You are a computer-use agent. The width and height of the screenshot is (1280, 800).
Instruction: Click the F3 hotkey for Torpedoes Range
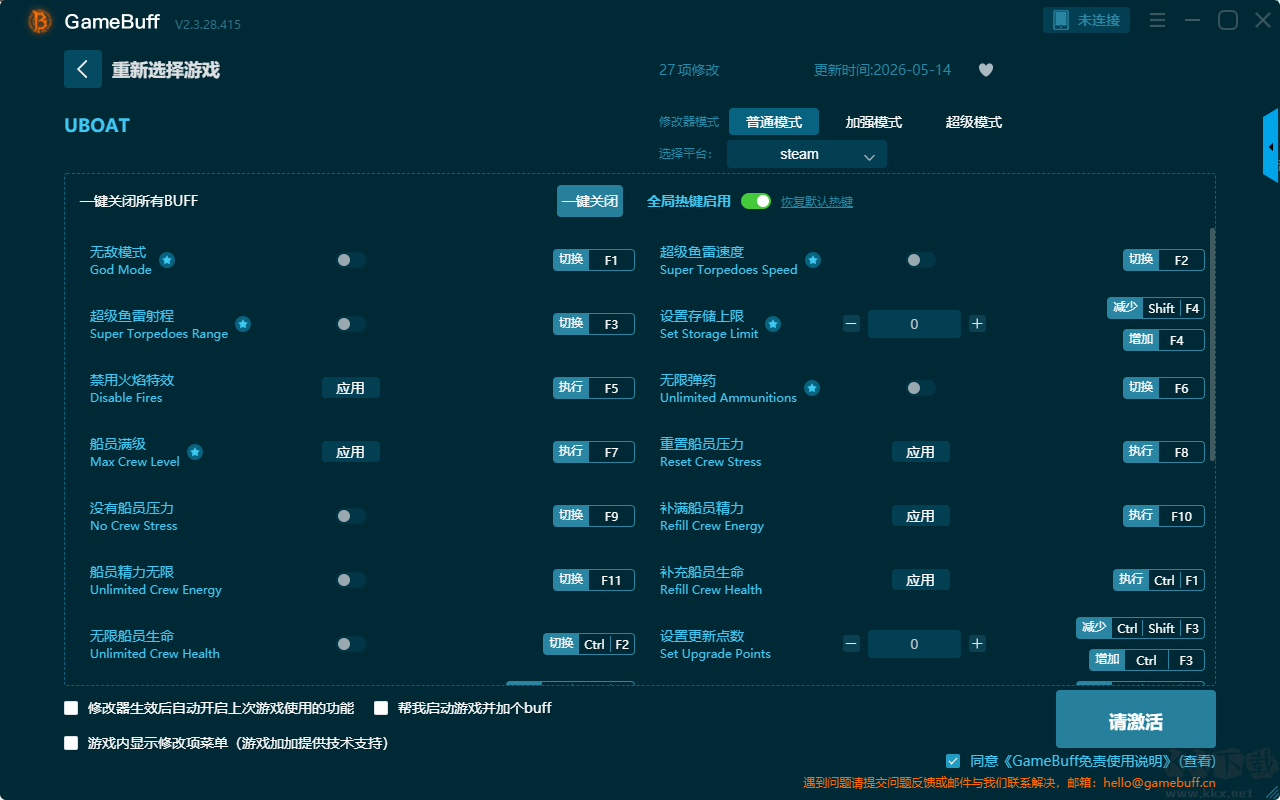(x=594, y=324)
